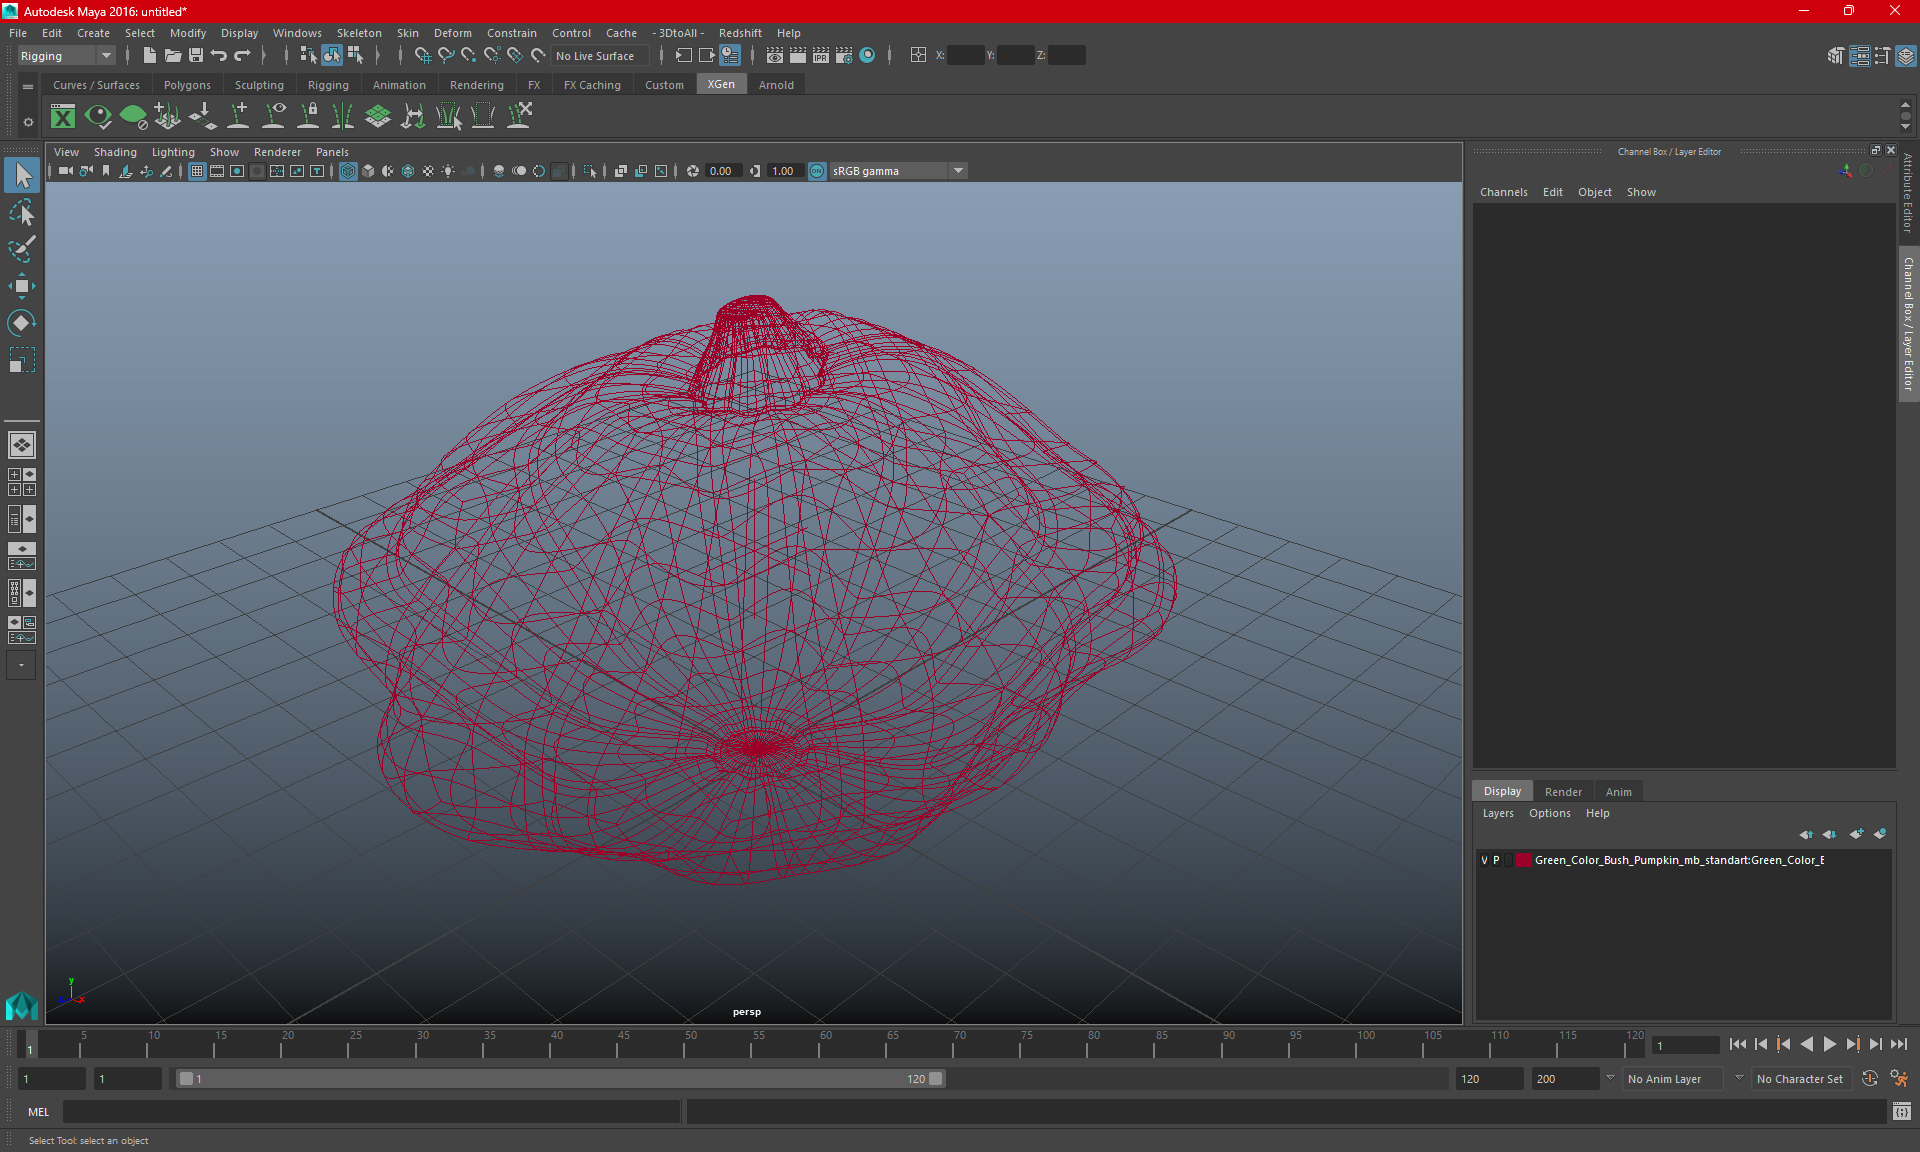
Task: Select the Move tool in toolbar
Action: [21, 285]
